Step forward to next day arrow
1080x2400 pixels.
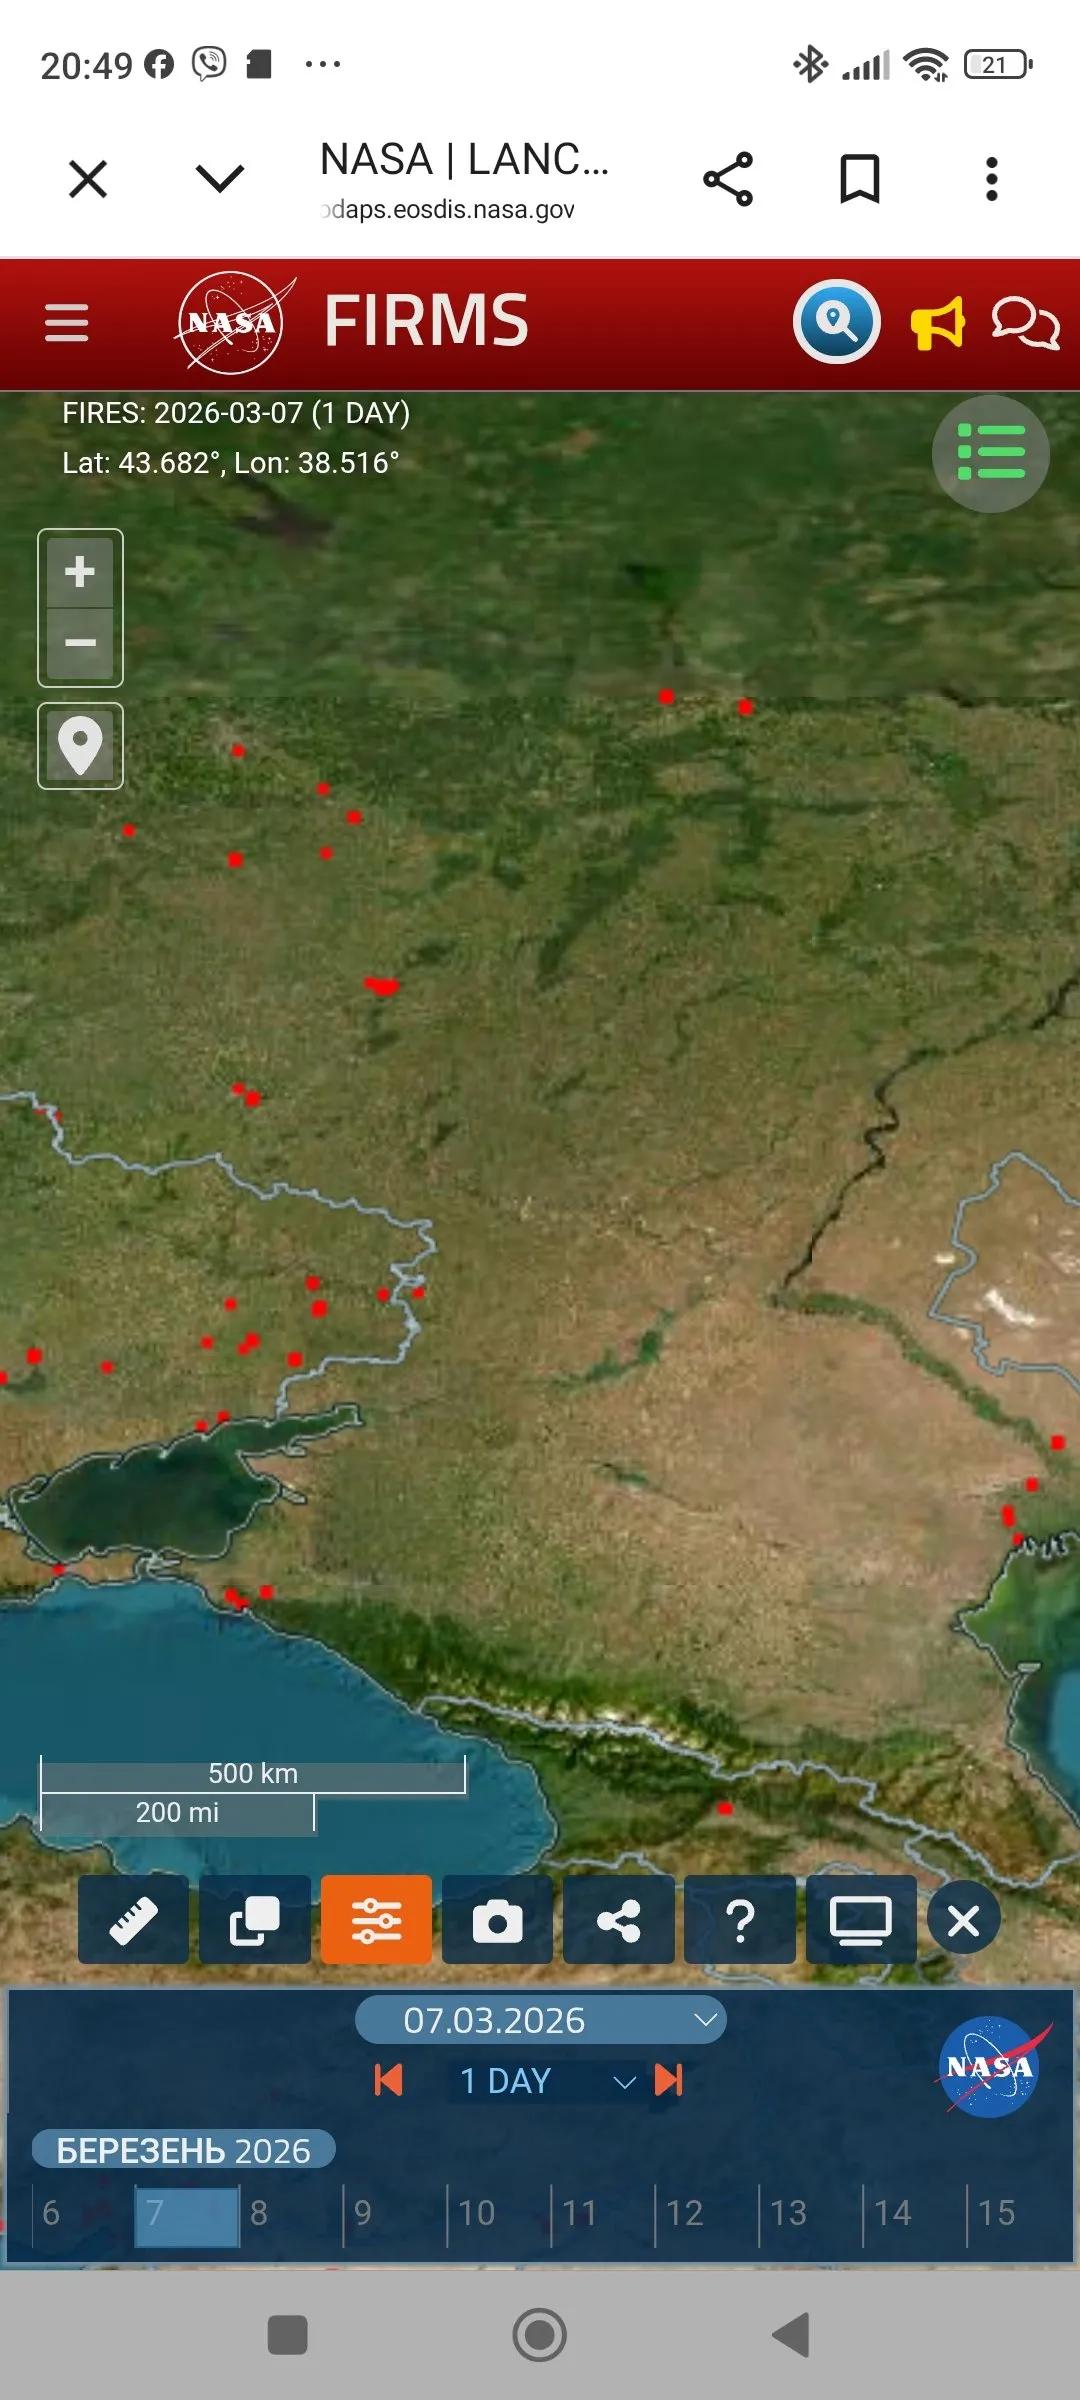tap(668, 2080)
